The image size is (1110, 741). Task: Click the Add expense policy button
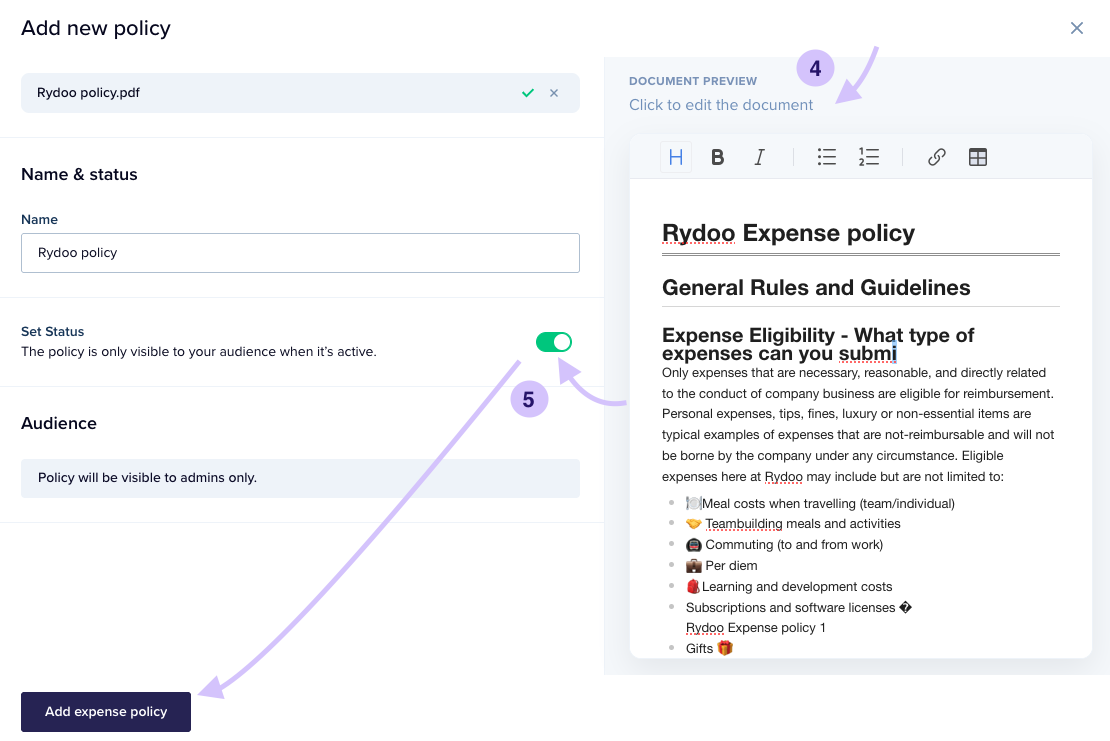click(106, 711)
